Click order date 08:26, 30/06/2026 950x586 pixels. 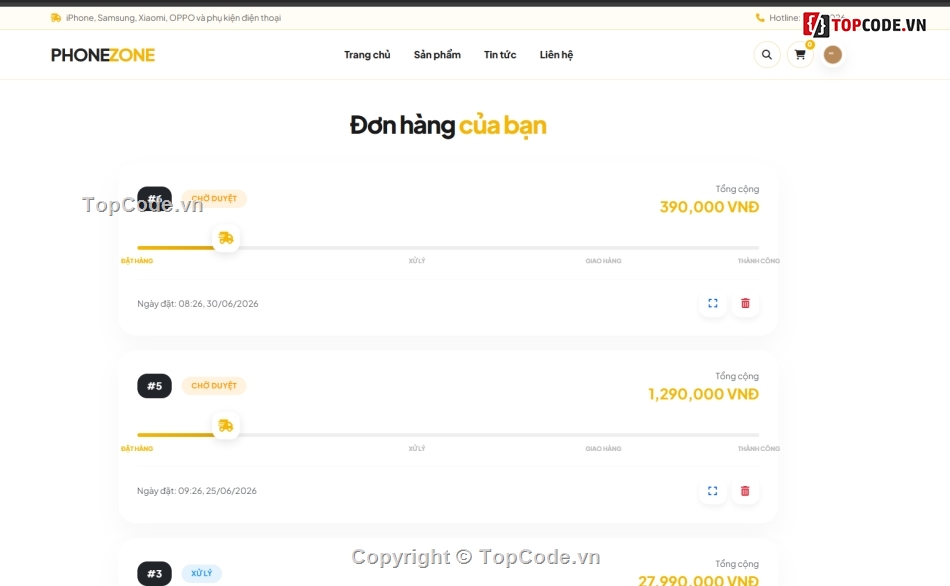click(x=198, y=304)
